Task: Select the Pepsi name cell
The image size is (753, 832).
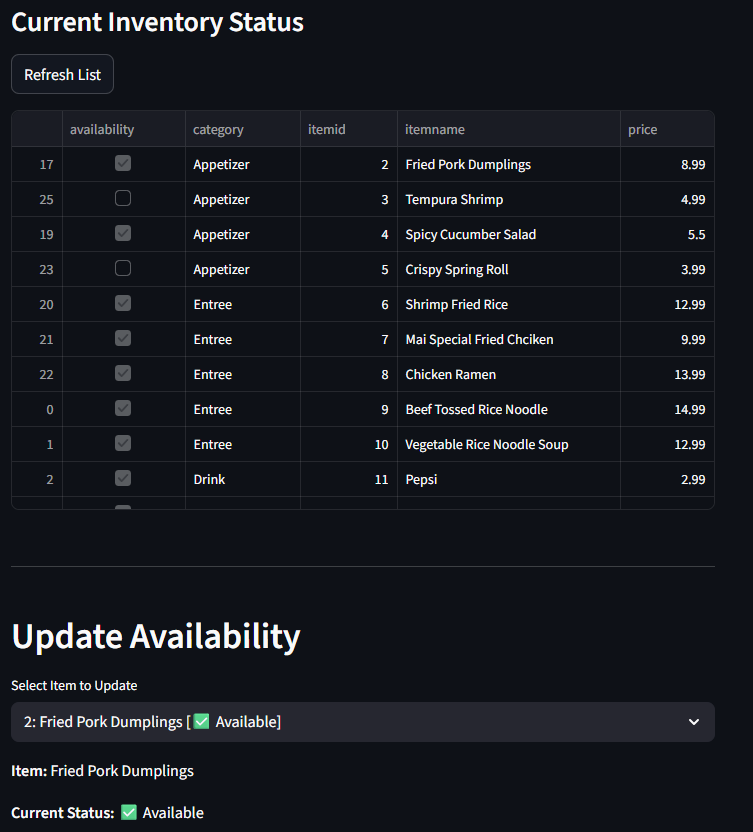Action: 509,480
